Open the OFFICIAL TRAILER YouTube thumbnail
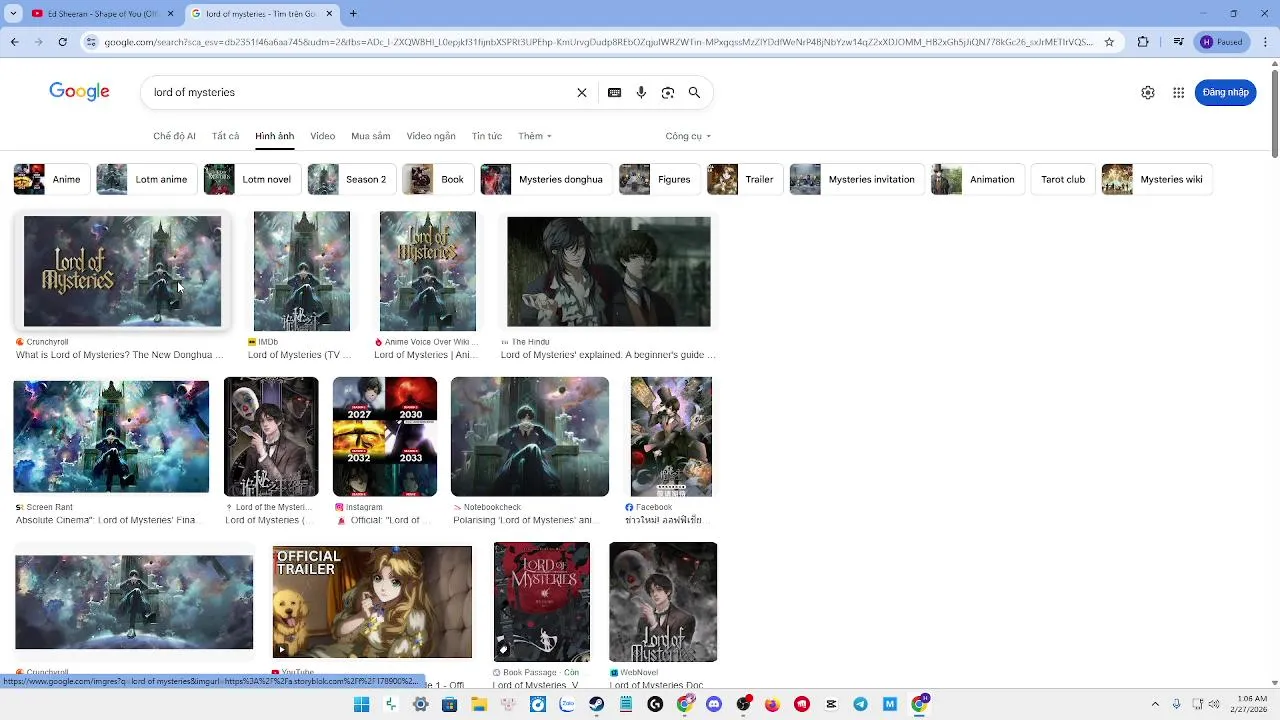Image resolution: width=1280 pixels, height=720 pixels. click(372, 602)
